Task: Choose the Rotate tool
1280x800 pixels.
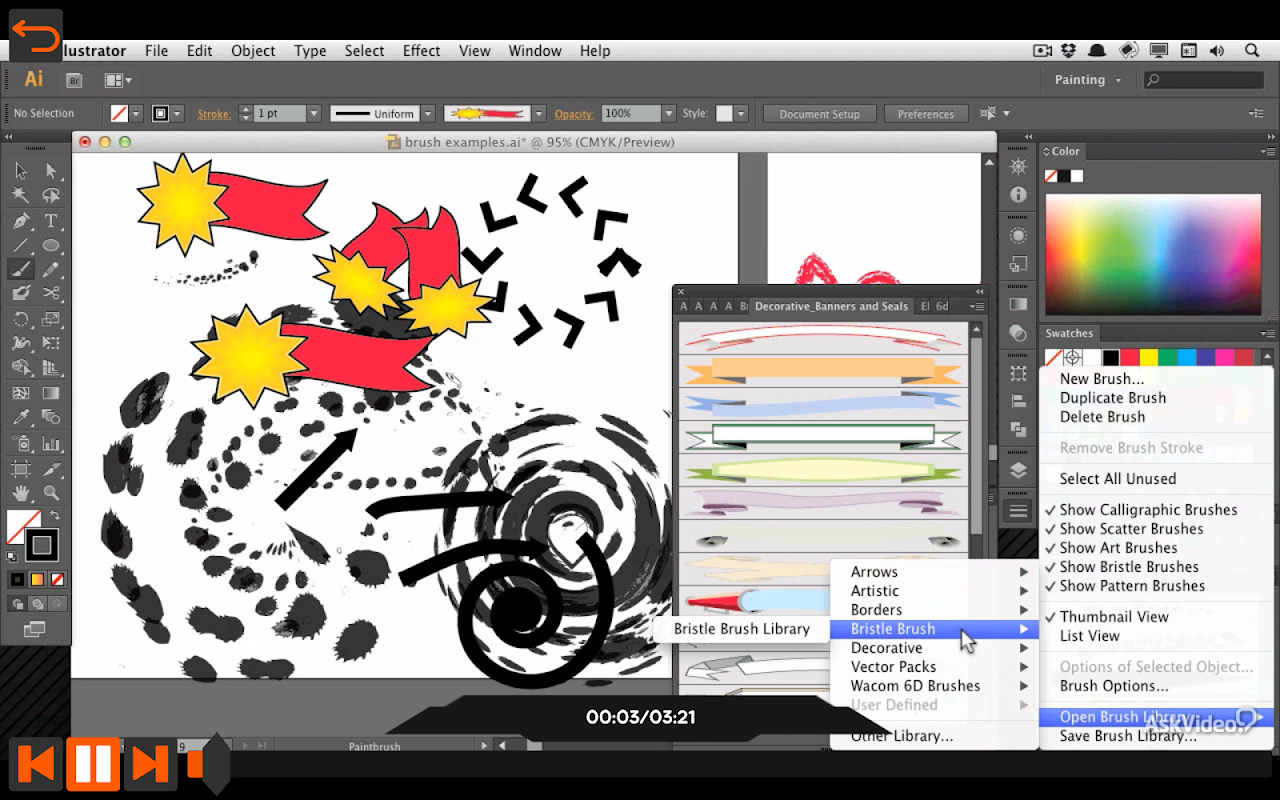Action: click(x=21, y=319)
